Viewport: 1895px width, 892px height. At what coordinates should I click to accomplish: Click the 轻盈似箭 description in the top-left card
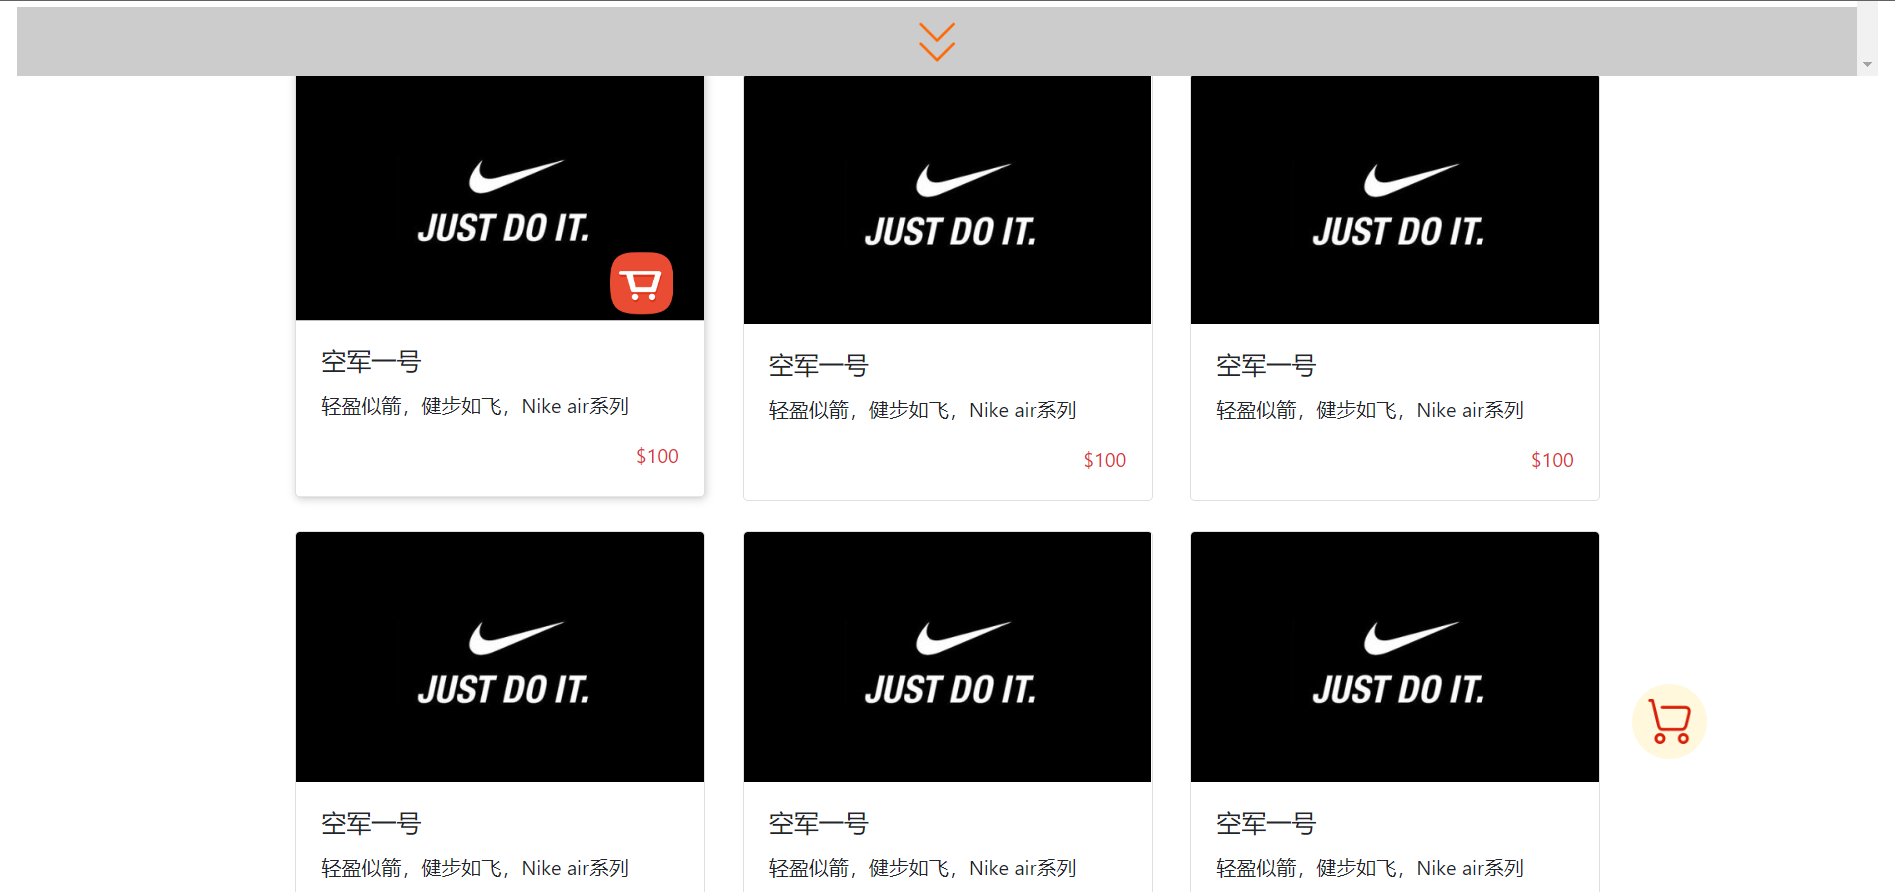click(x=475, y=406)
